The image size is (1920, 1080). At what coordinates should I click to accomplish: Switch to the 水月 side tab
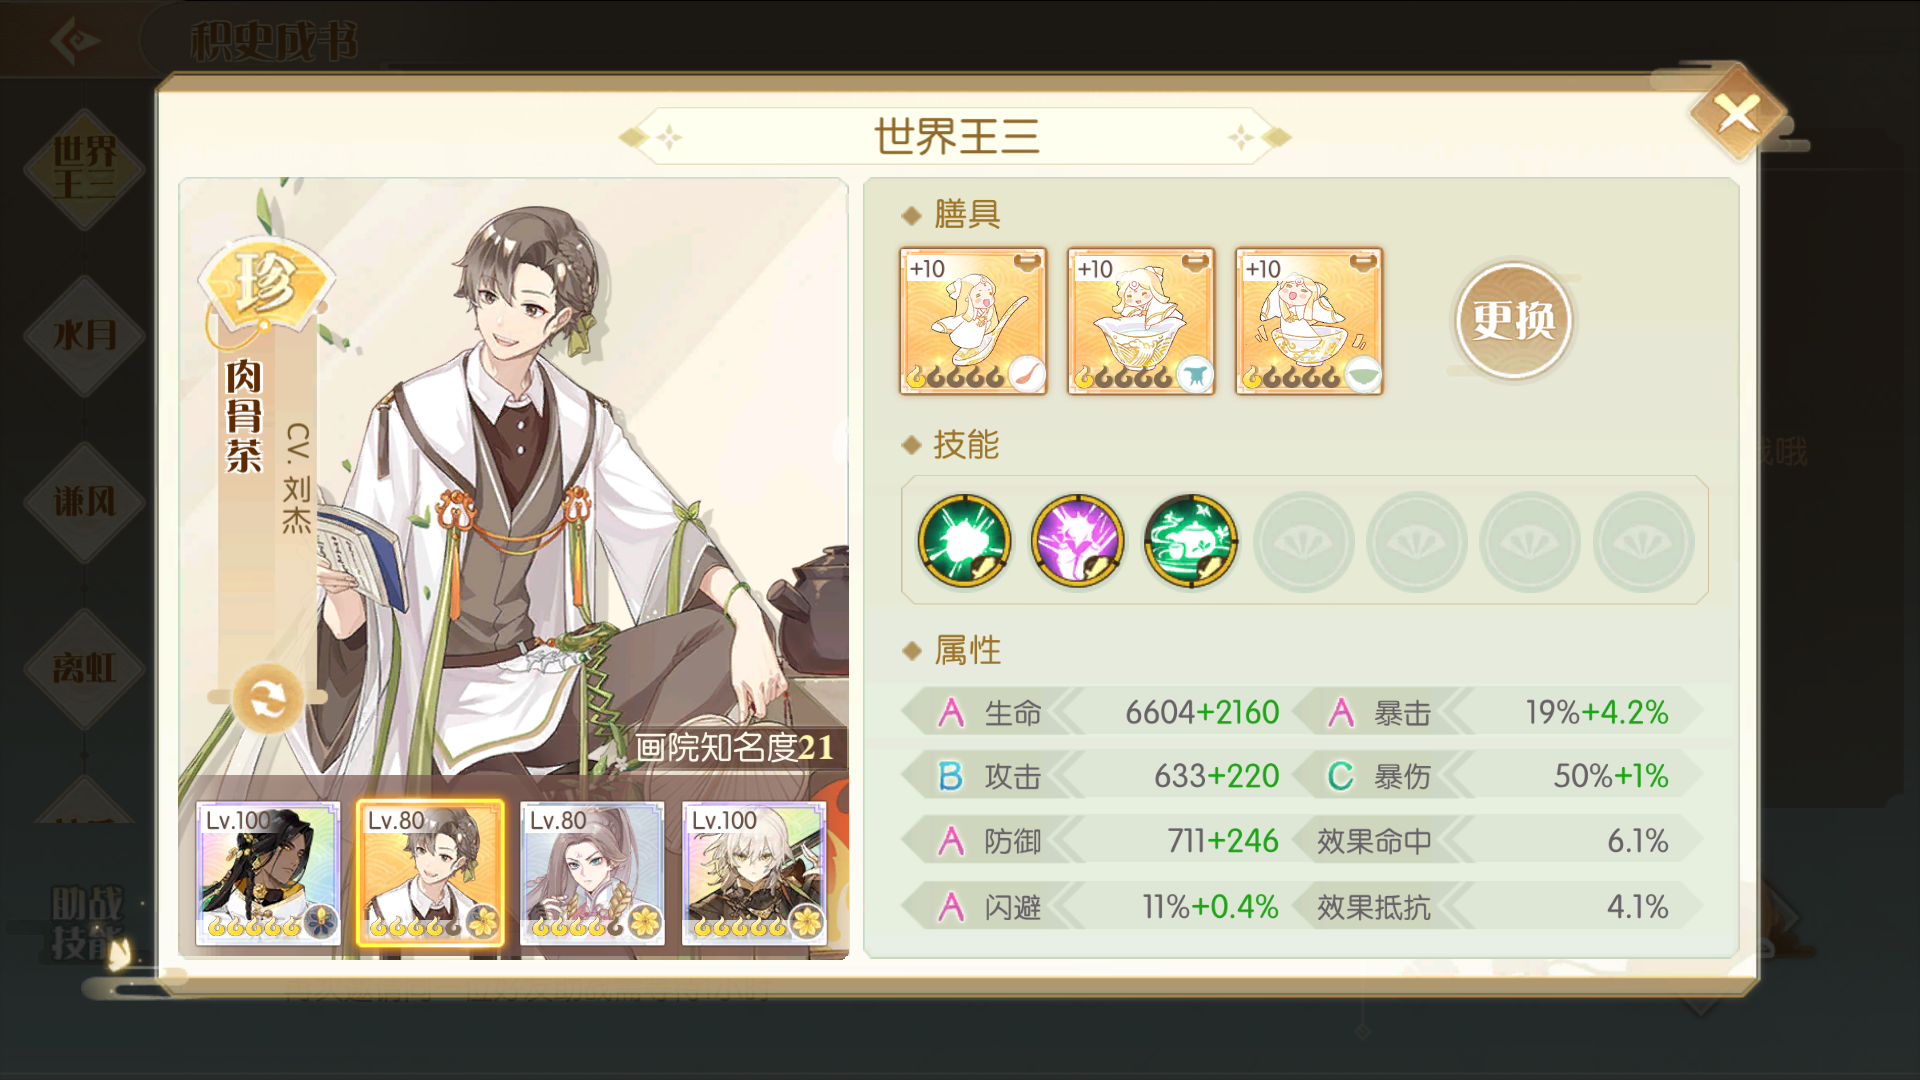point(84,335)
